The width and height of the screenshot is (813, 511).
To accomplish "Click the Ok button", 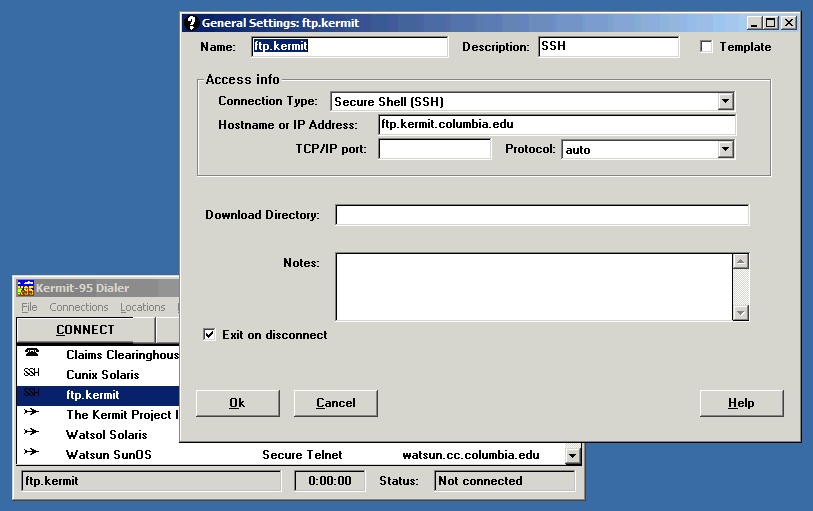I will [237, 403].
